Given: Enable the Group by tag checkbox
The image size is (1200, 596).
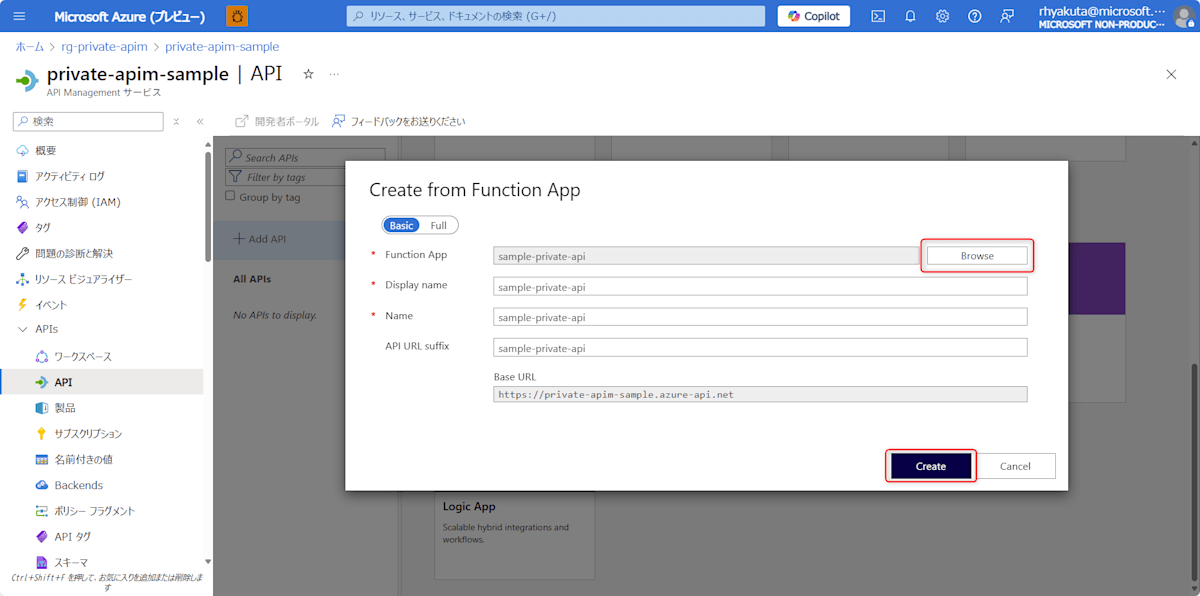Looking at the screenshot, I should tap(230, 197).
